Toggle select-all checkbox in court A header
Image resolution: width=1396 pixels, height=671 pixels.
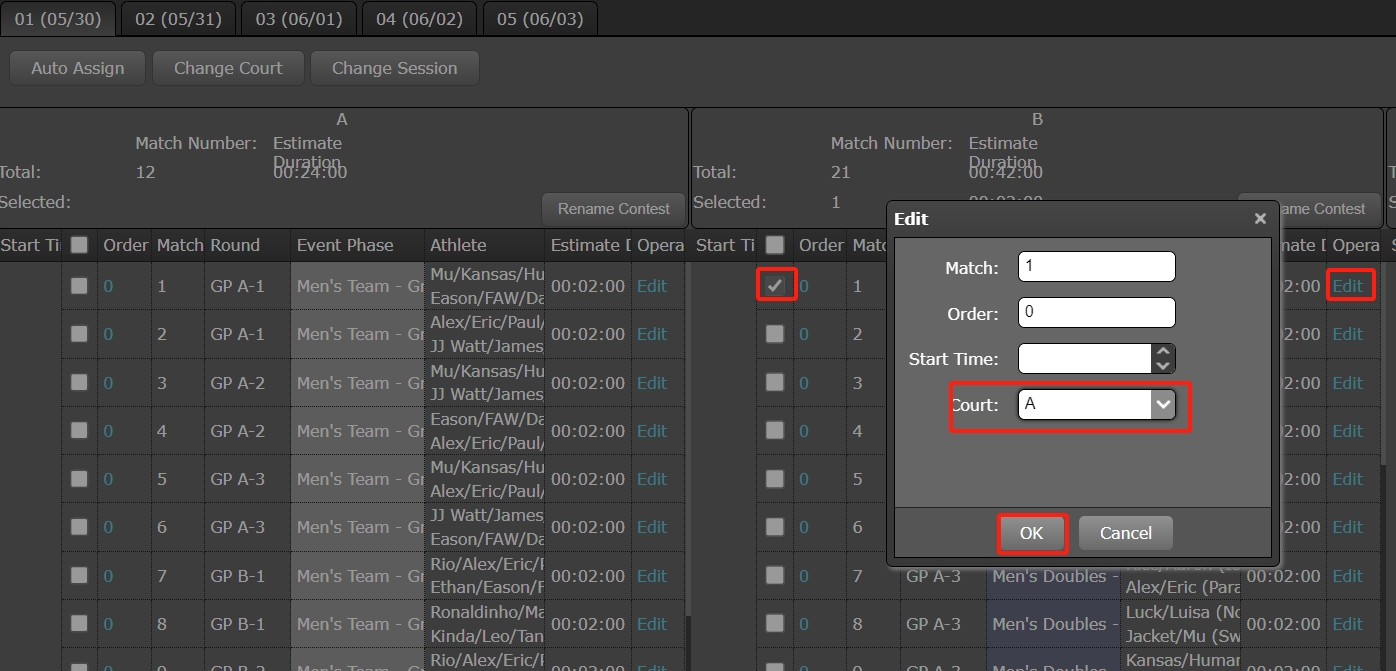[79, 245]
